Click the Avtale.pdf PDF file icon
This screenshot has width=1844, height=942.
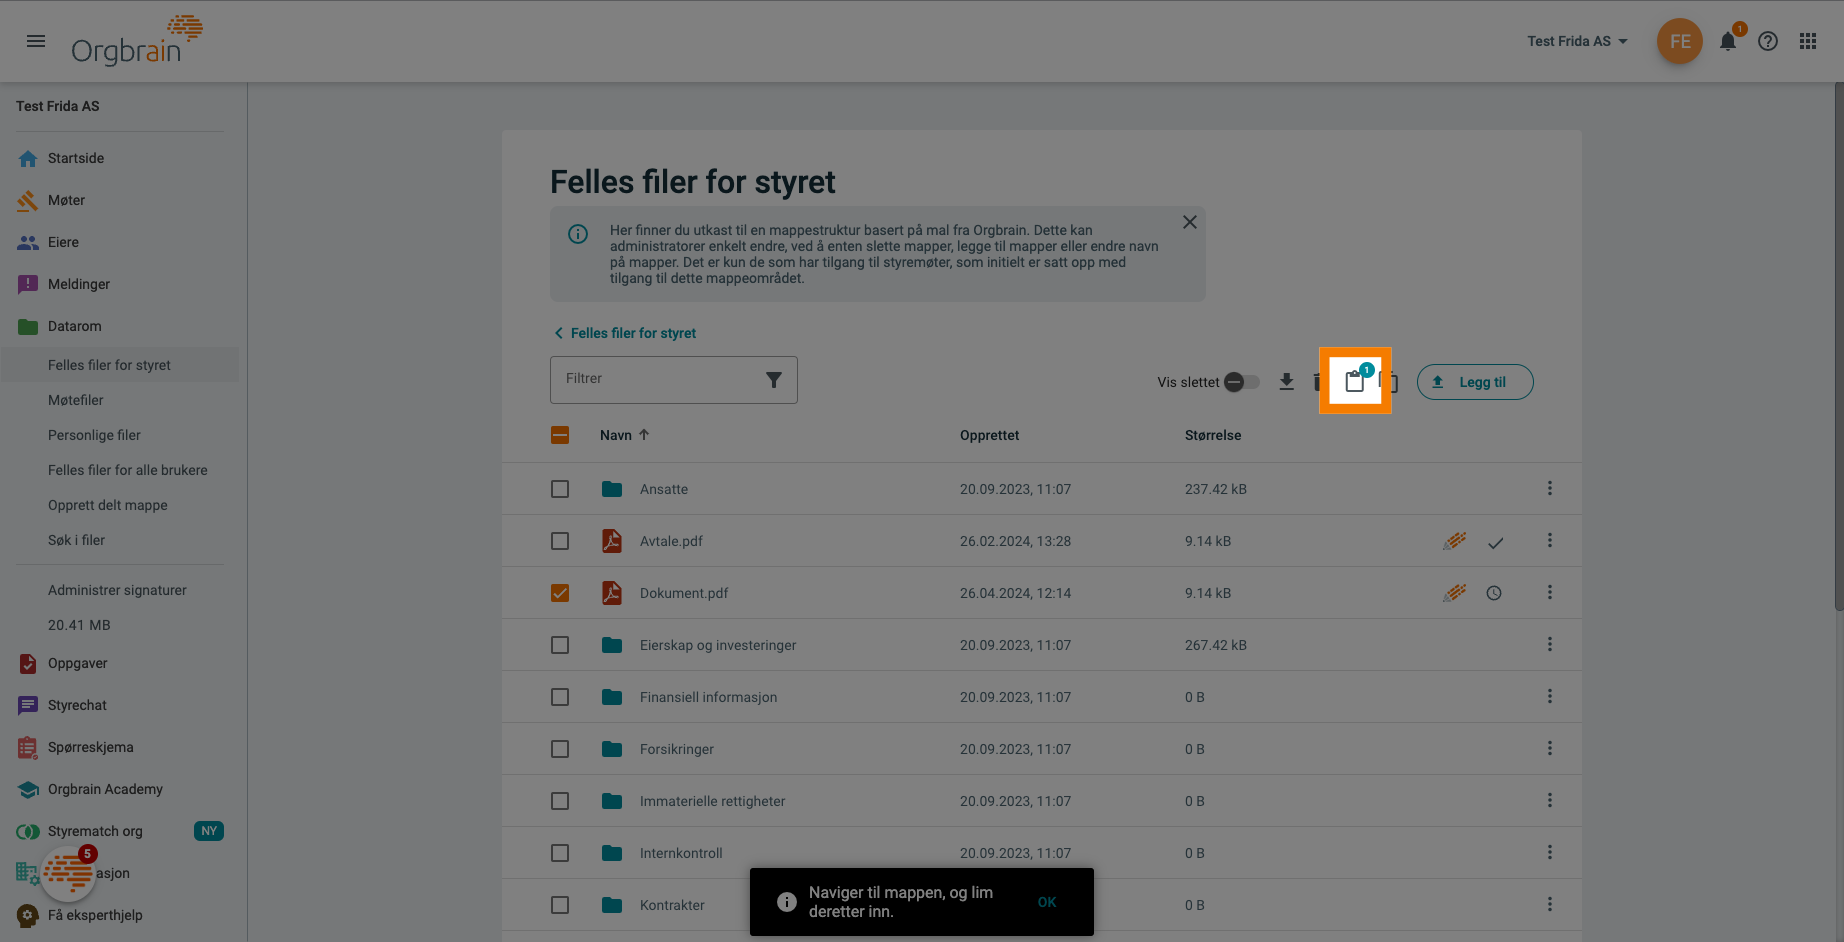point(611,541)
